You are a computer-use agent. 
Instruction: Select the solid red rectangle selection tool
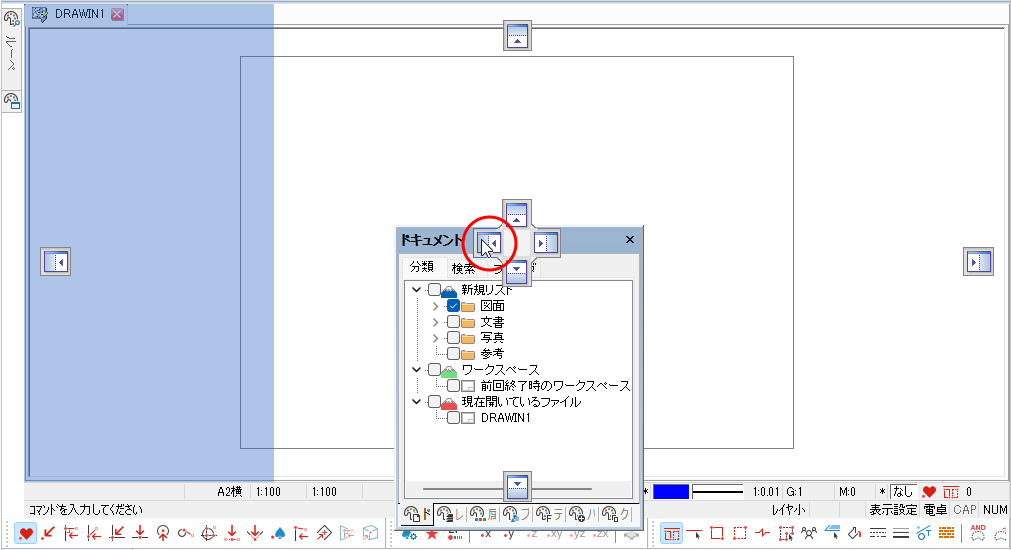[x=717, y=534]
